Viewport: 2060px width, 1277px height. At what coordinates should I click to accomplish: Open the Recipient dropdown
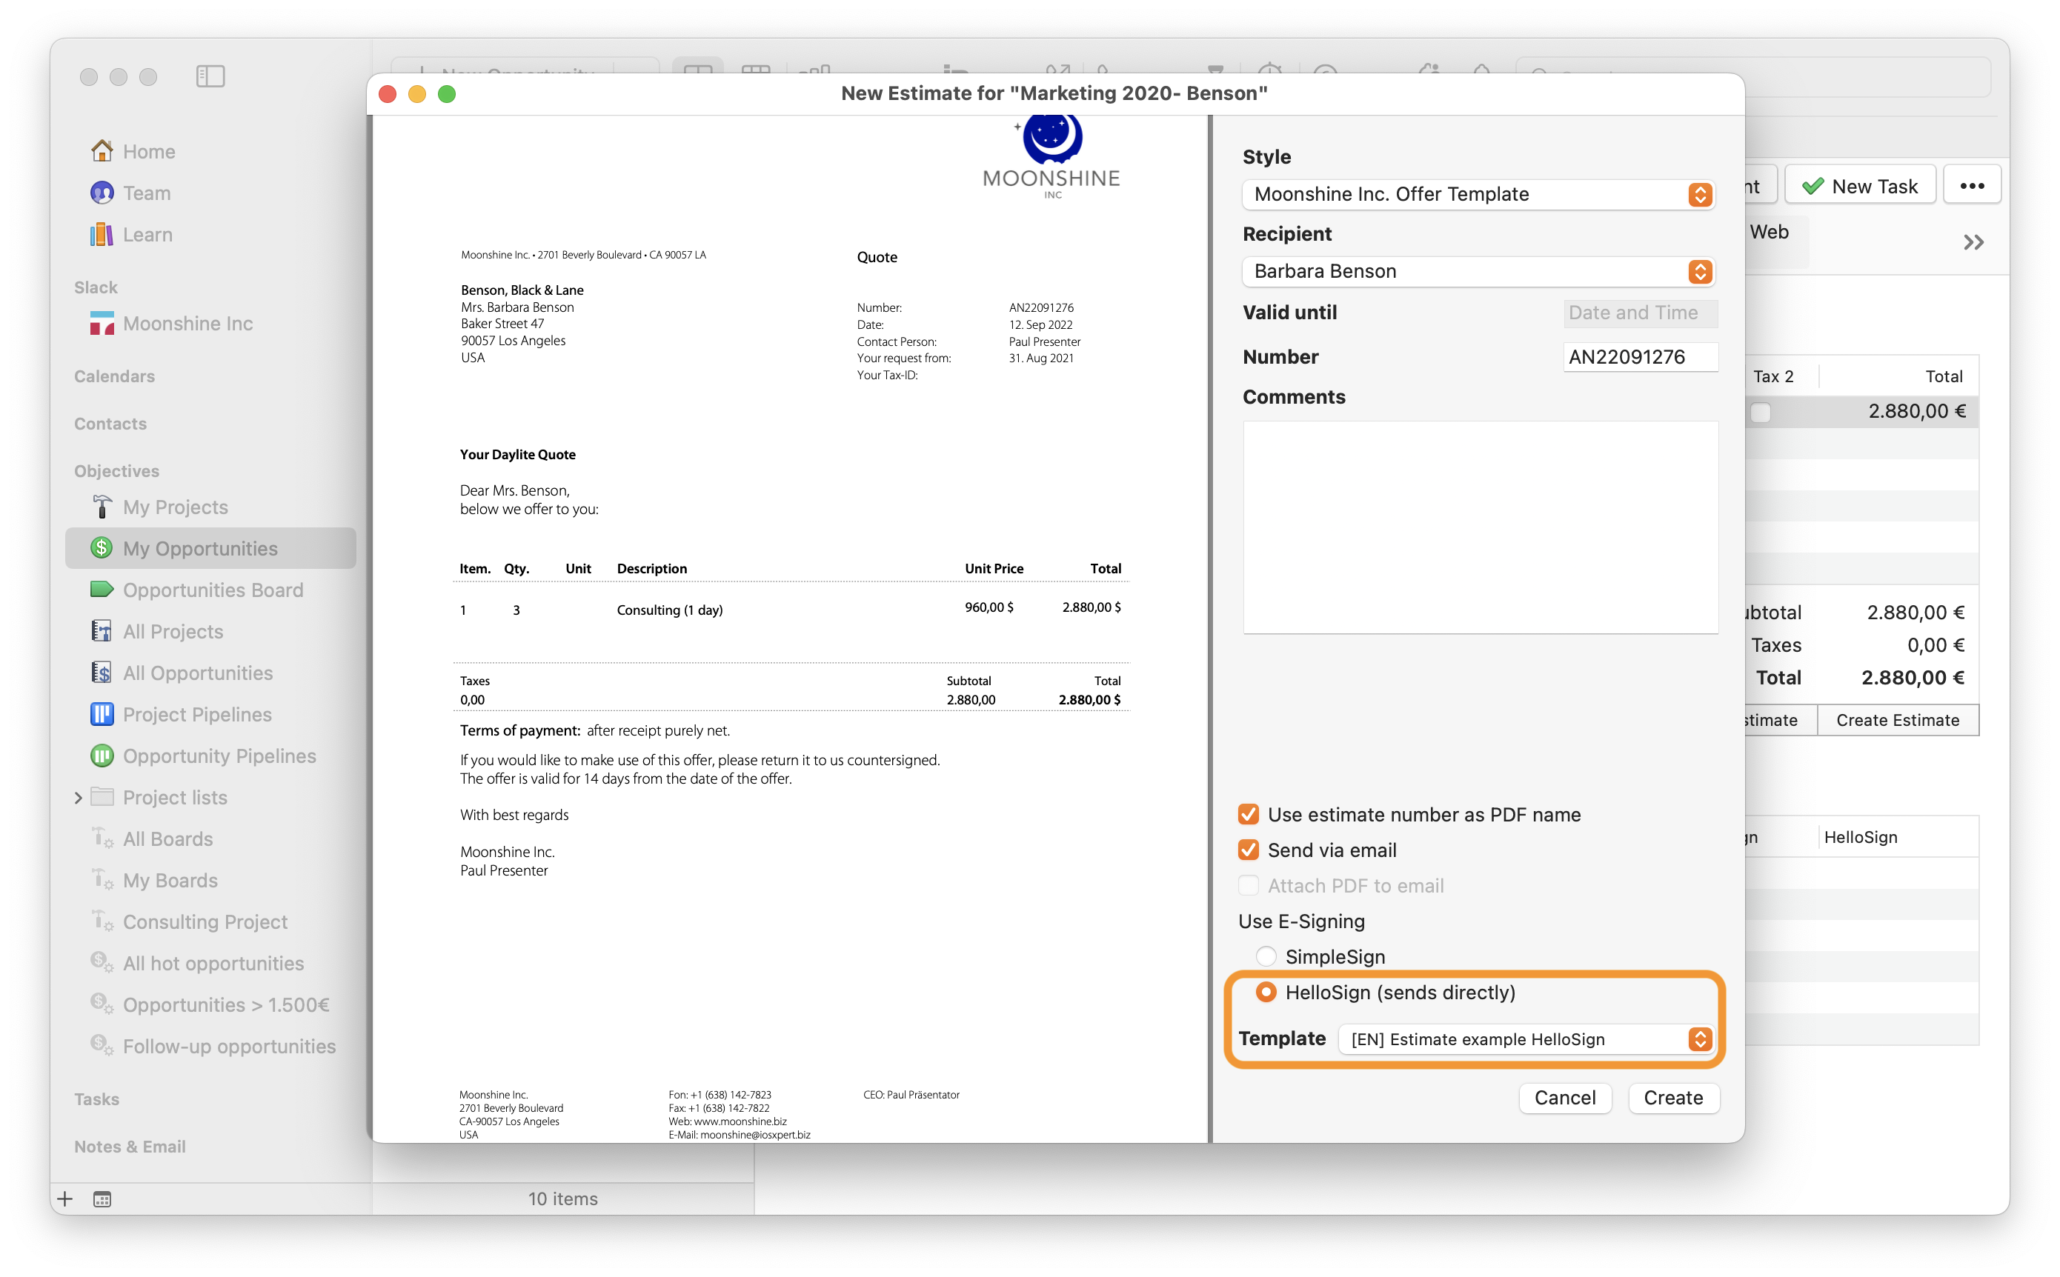(x=1478, y=271)
